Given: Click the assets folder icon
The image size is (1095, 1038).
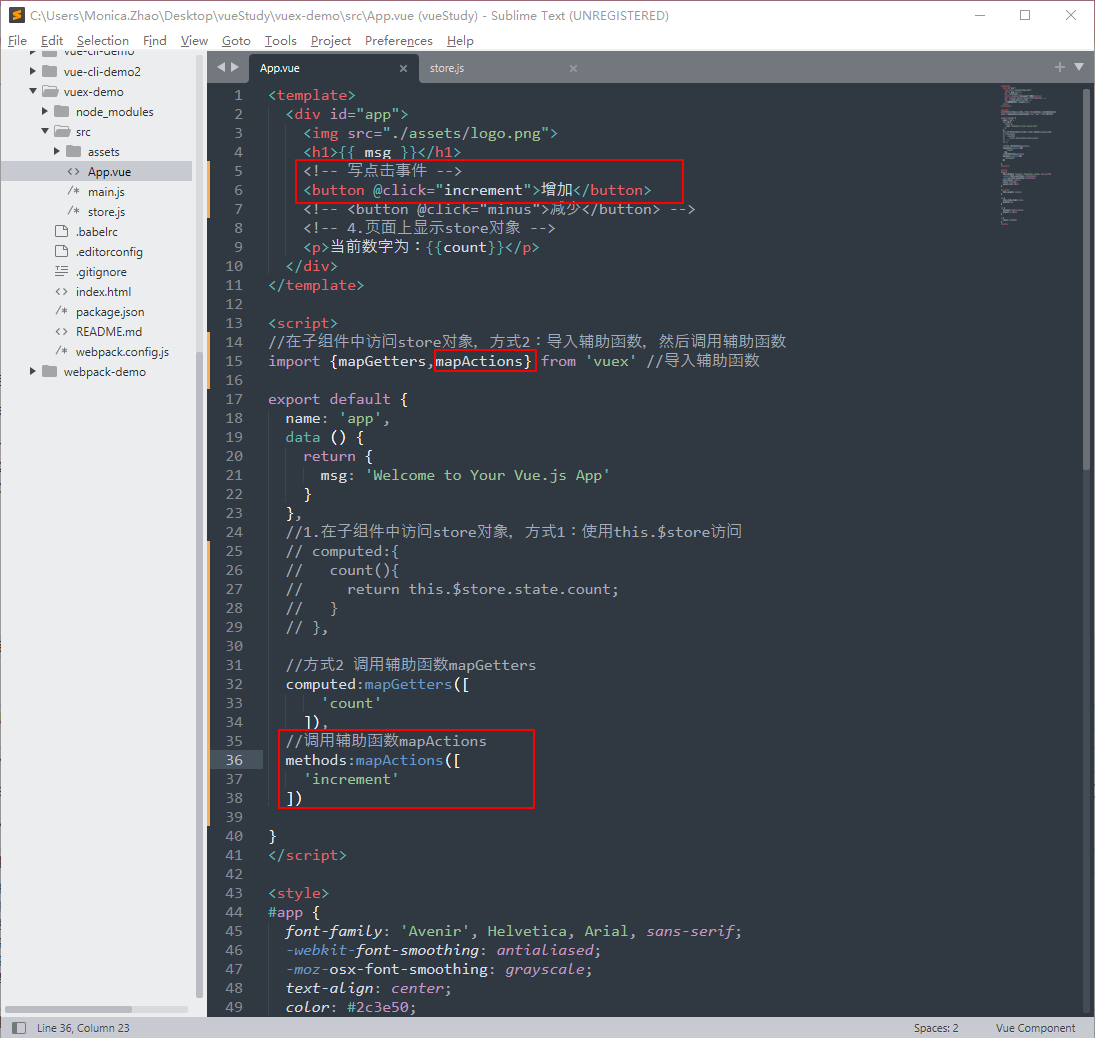Looking at the screenshot, I should (74, 152).
